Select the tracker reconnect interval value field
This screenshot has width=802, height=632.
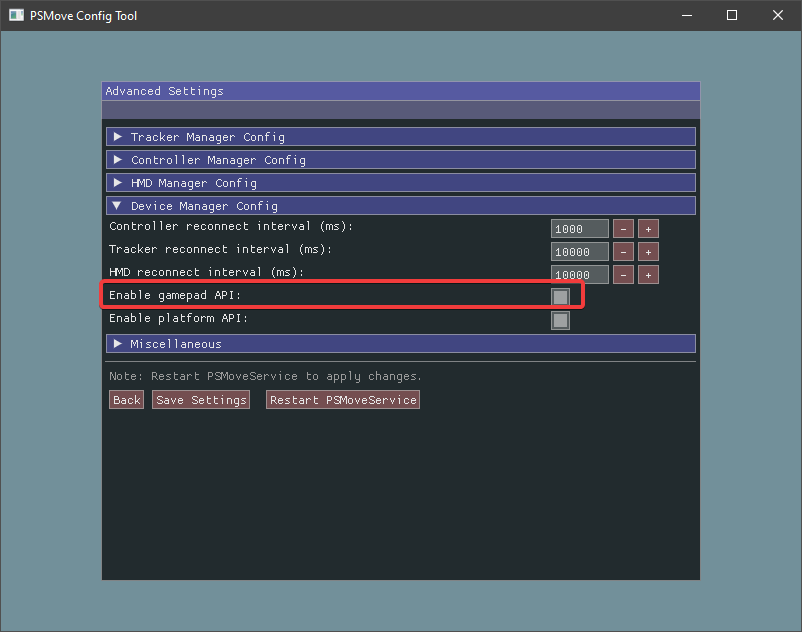(579, 251)
